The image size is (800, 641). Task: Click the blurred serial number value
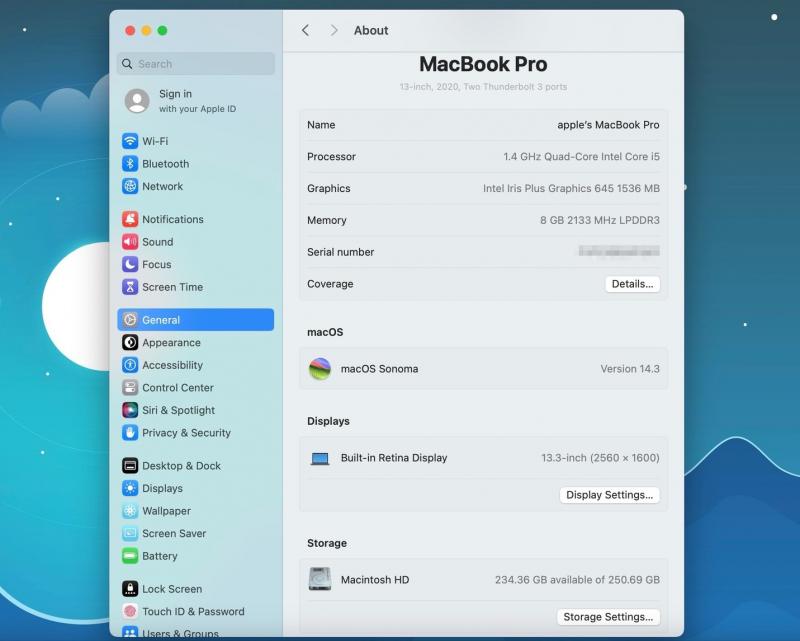(x=619, y=251)
